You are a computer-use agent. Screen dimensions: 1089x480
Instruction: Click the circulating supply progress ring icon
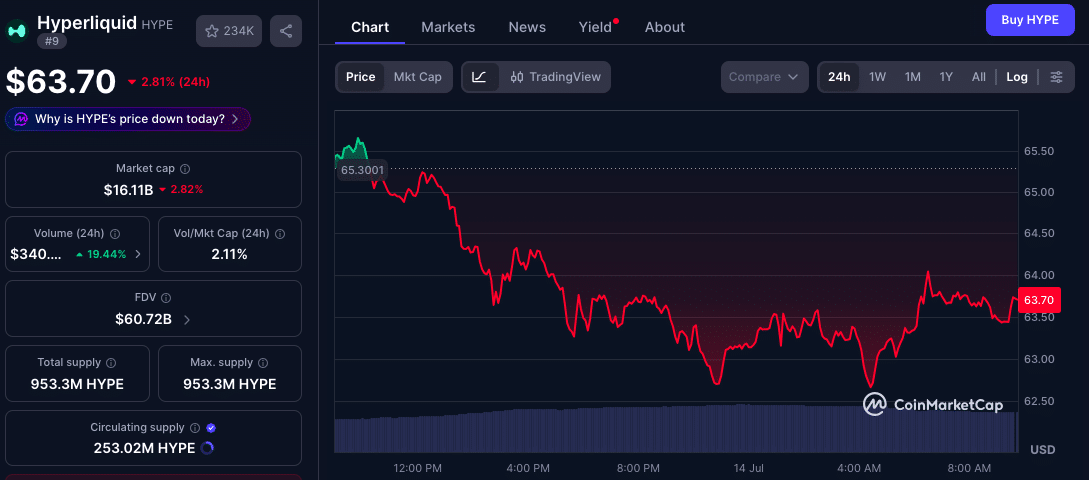[207, 448]
